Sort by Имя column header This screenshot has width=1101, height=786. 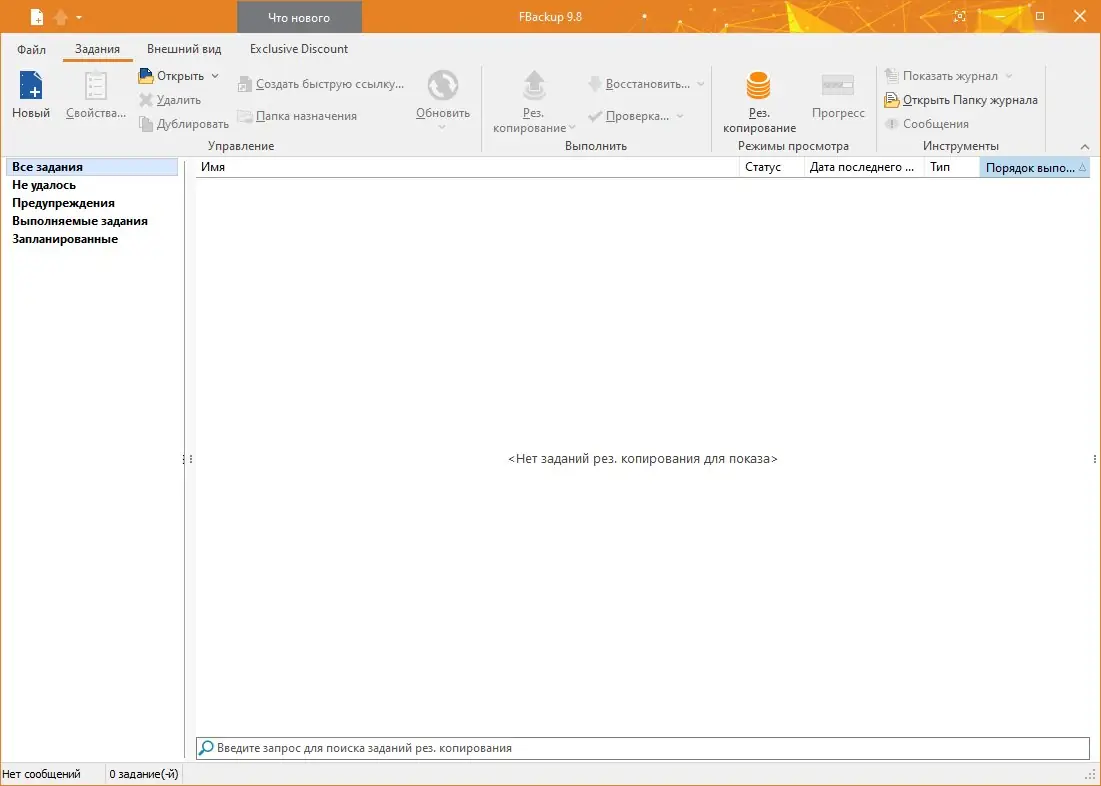pos(467,167)
